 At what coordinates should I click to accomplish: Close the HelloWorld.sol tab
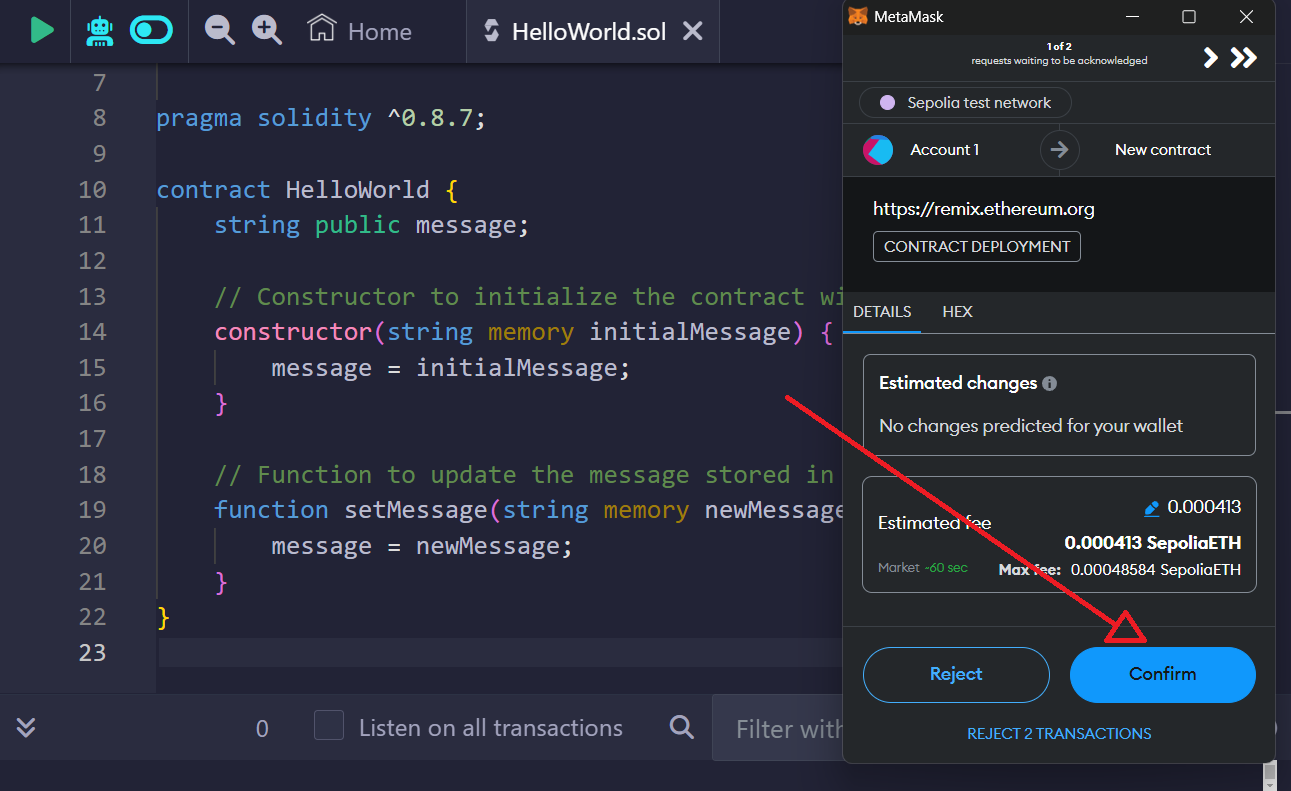coord(692,31)
